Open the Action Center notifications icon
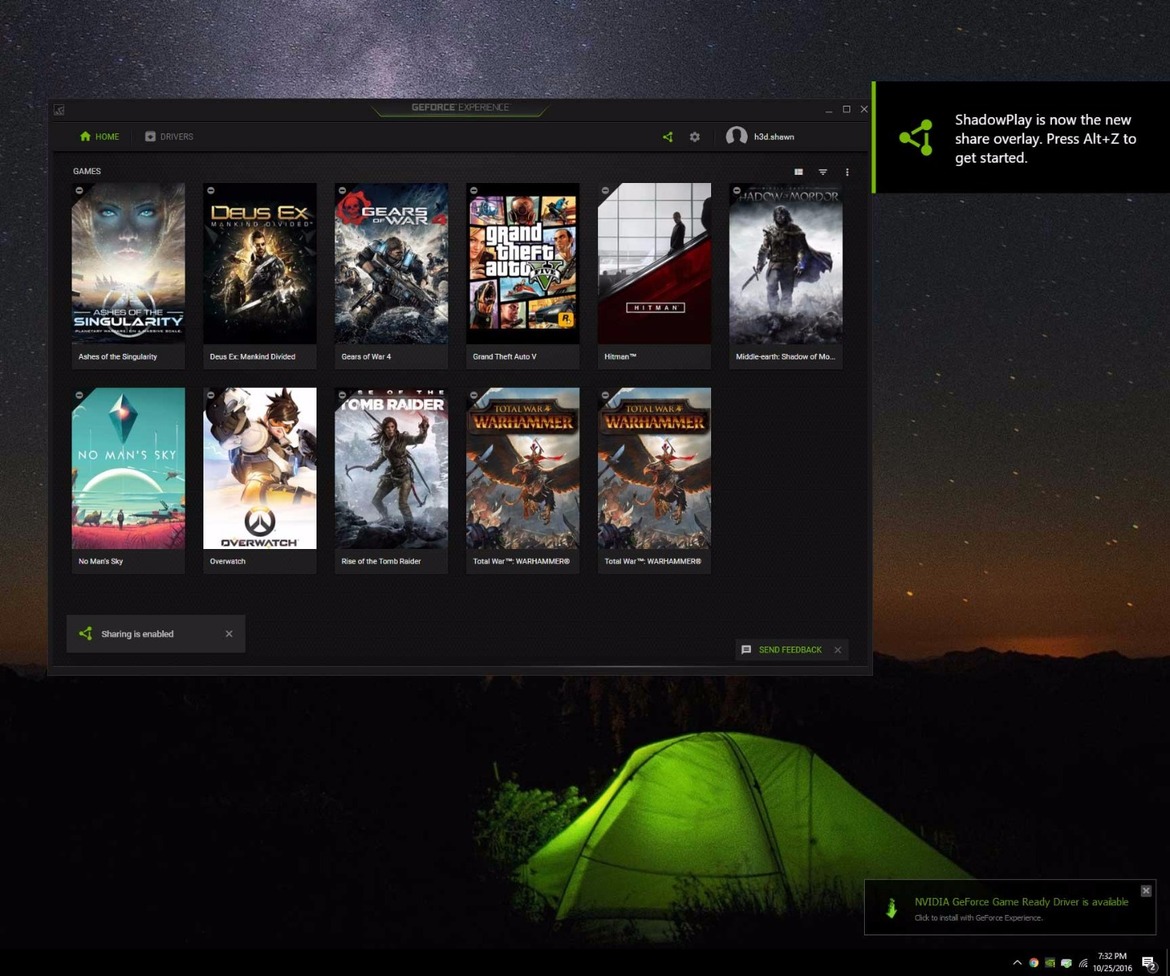The height and width of the screenshot is (976, 1170). pyautogui.click(x=1149, y=963)
